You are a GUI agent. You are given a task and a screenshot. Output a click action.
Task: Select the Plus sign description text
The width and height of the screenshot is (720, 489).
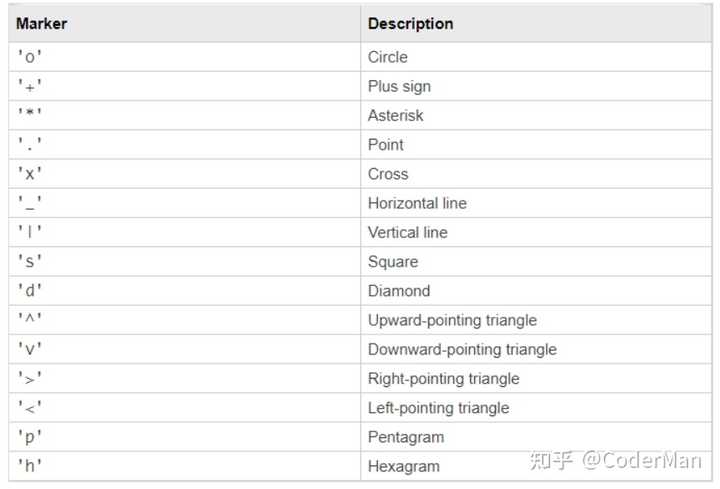[x=399, y=86]
